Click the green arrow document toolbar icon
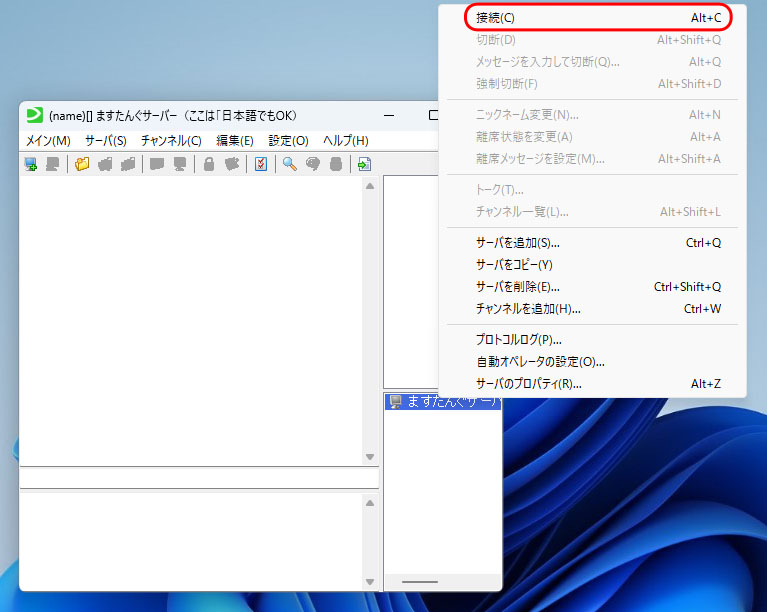The image size is (767, 612). point(364,164)
